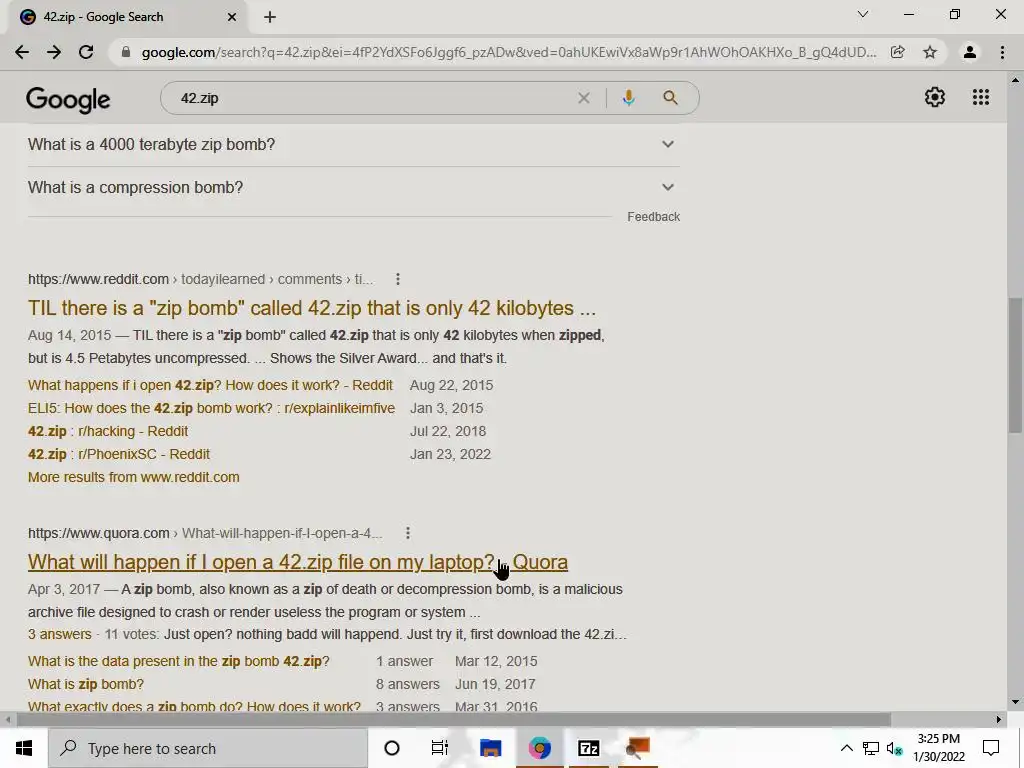Image resolution: width=1024 pixels, height=768 pixels.
Task: Open File Explorer from taskbar
Action: [x=490, y=748]
